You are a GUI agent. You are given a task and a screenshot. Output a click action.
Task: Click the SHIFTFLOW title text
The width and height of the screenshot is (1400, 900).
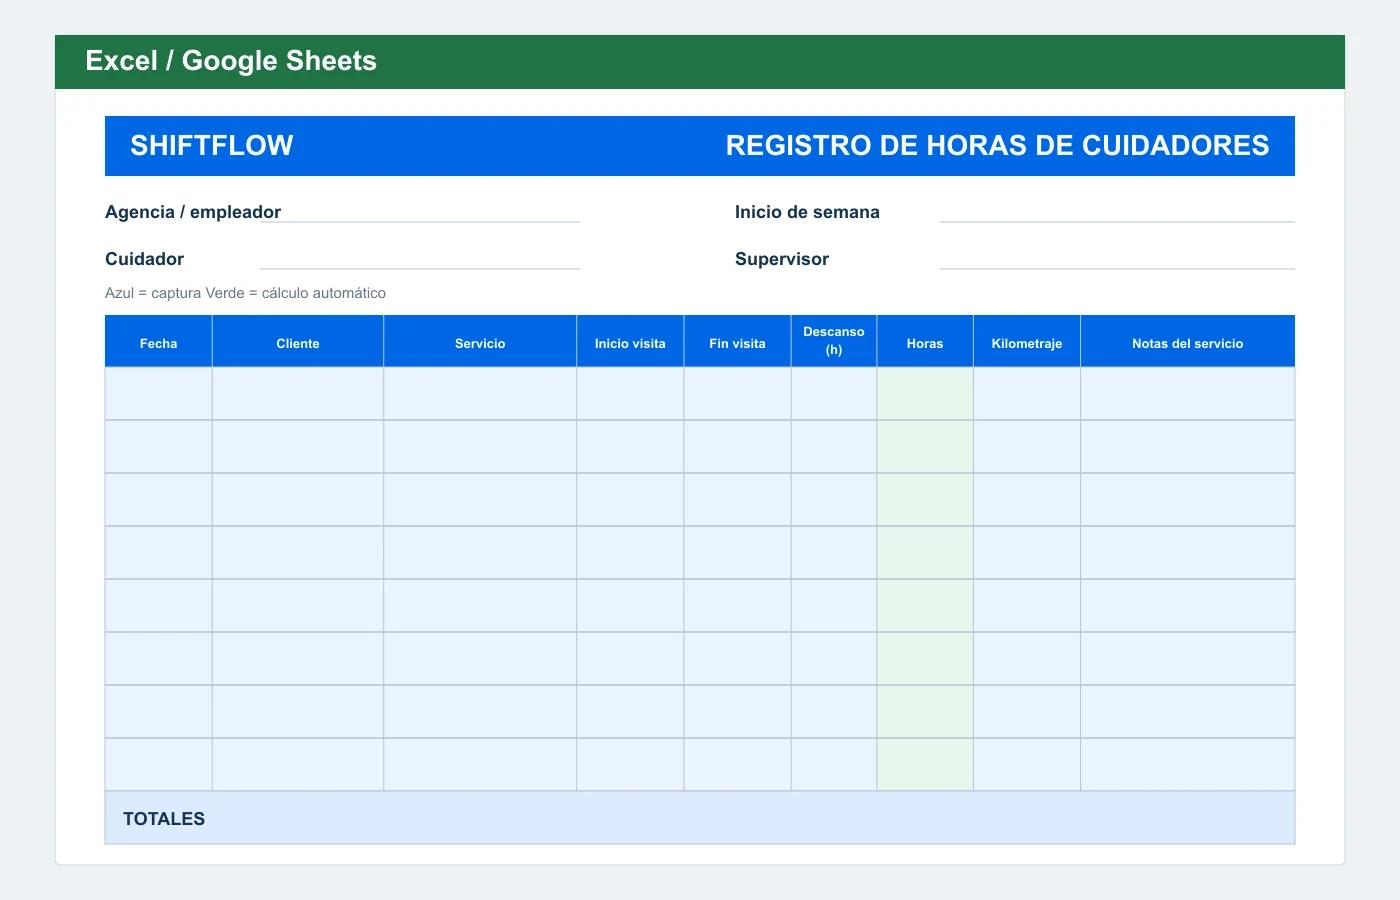pyautogui.click(x=212, y=146)
